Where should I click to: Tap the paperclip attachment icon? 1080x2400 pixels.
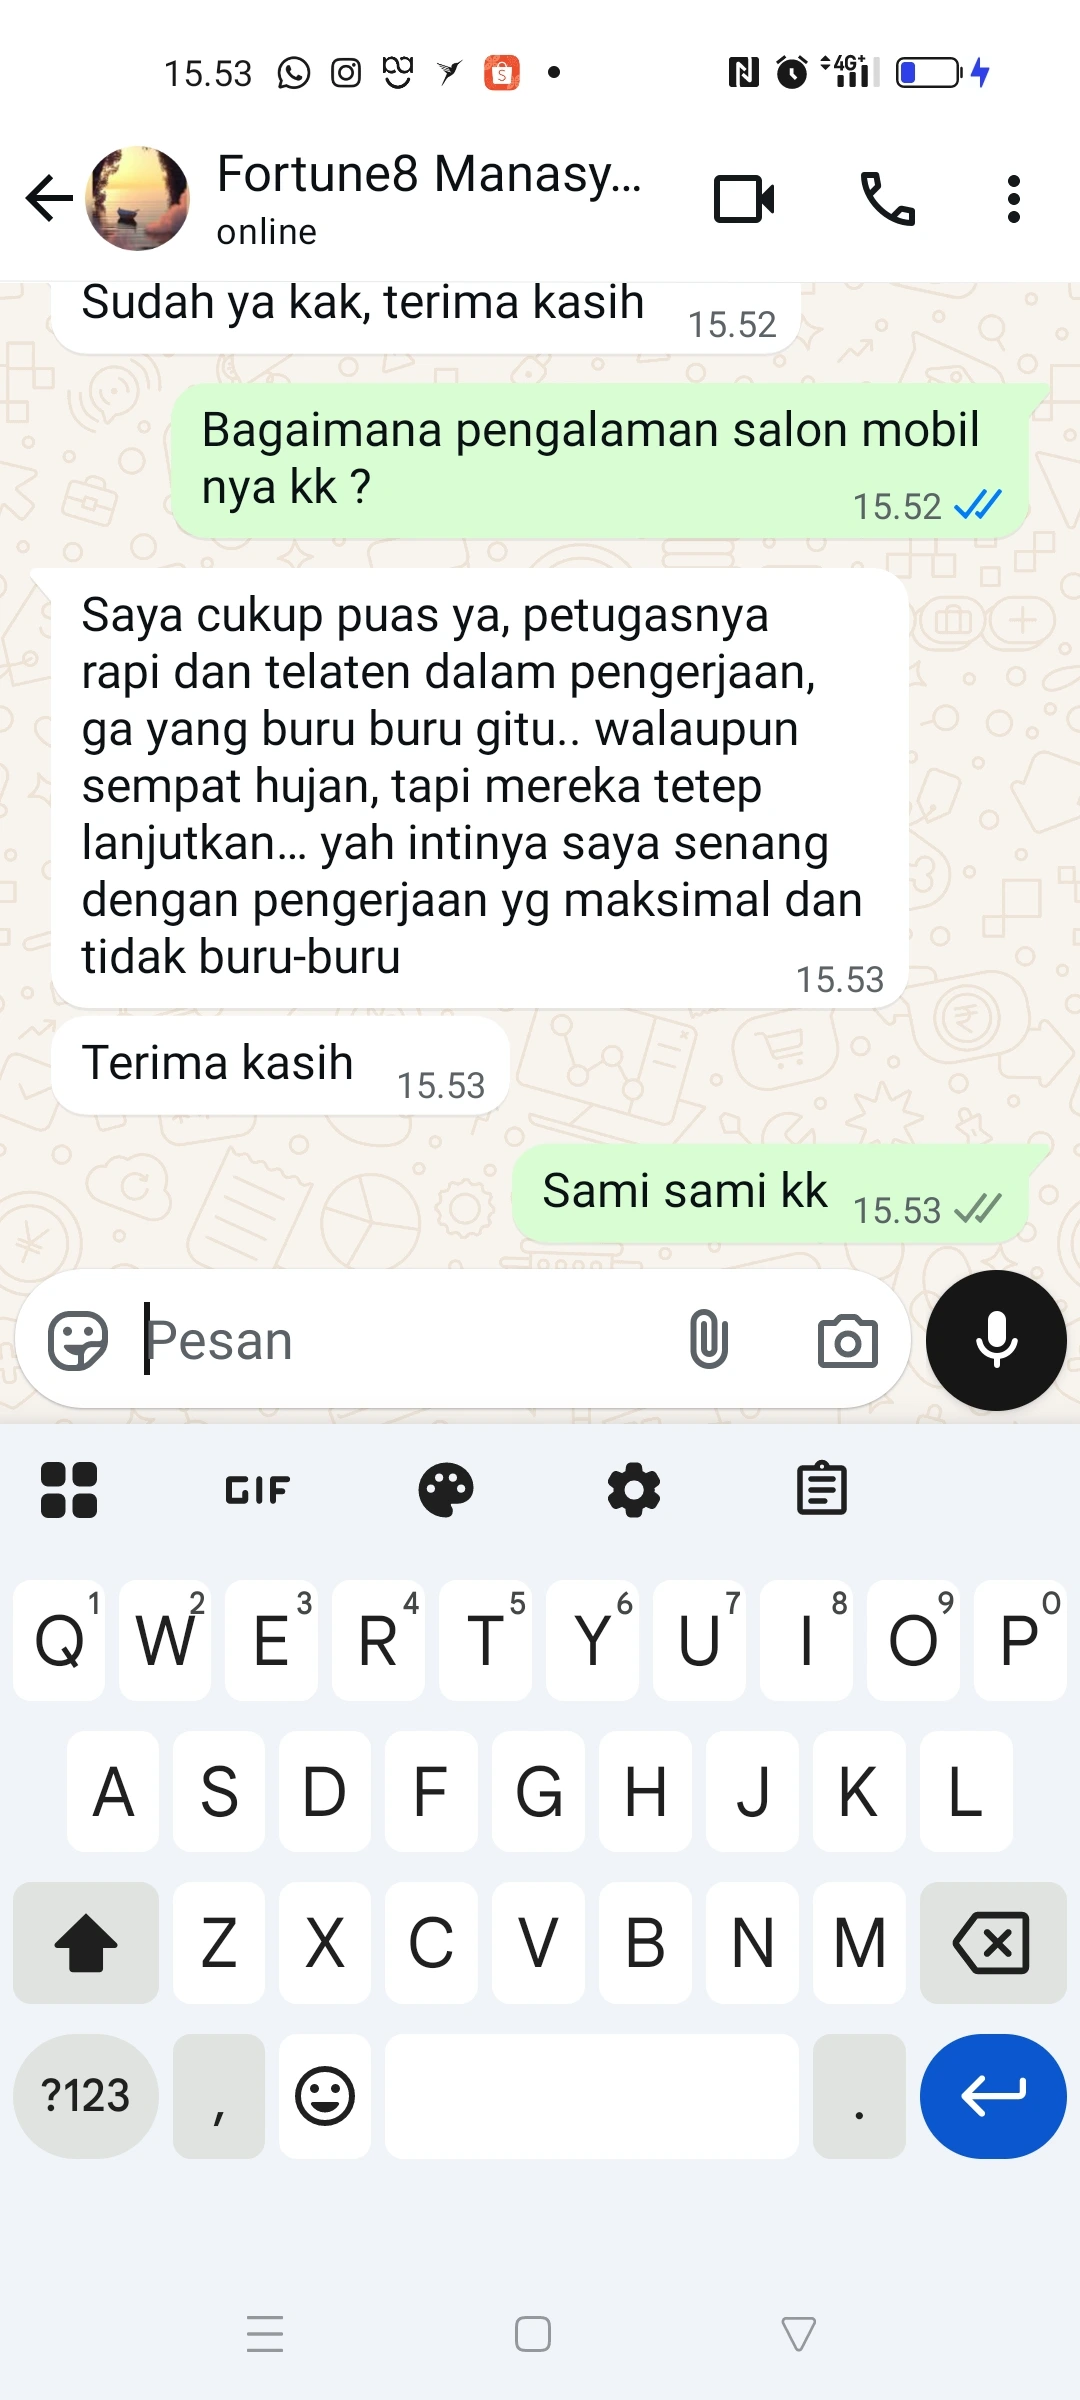tap(708, 1339)
